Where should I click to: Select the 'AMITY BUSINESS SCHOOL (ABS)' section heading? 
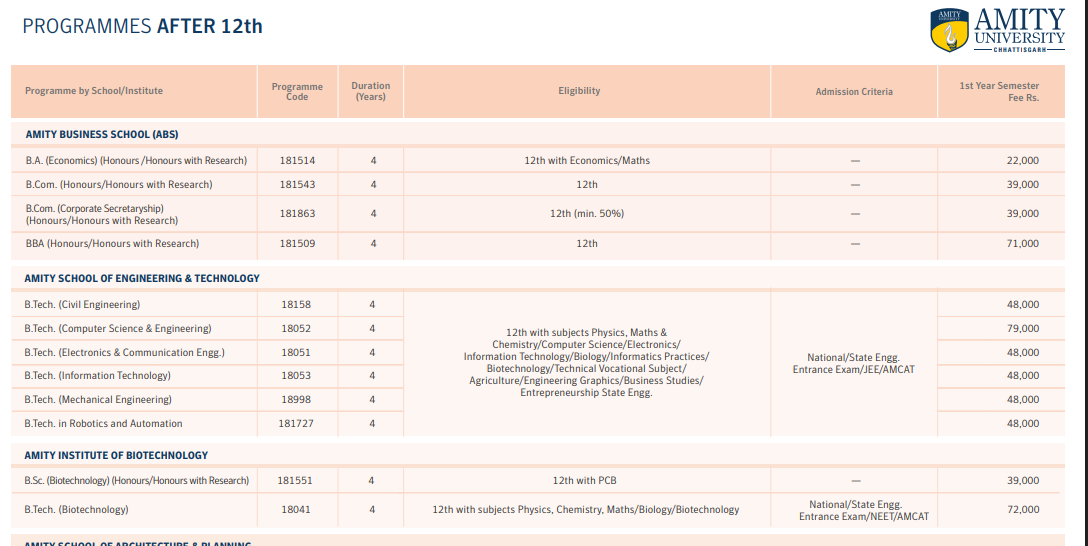[x=102, y=135]
